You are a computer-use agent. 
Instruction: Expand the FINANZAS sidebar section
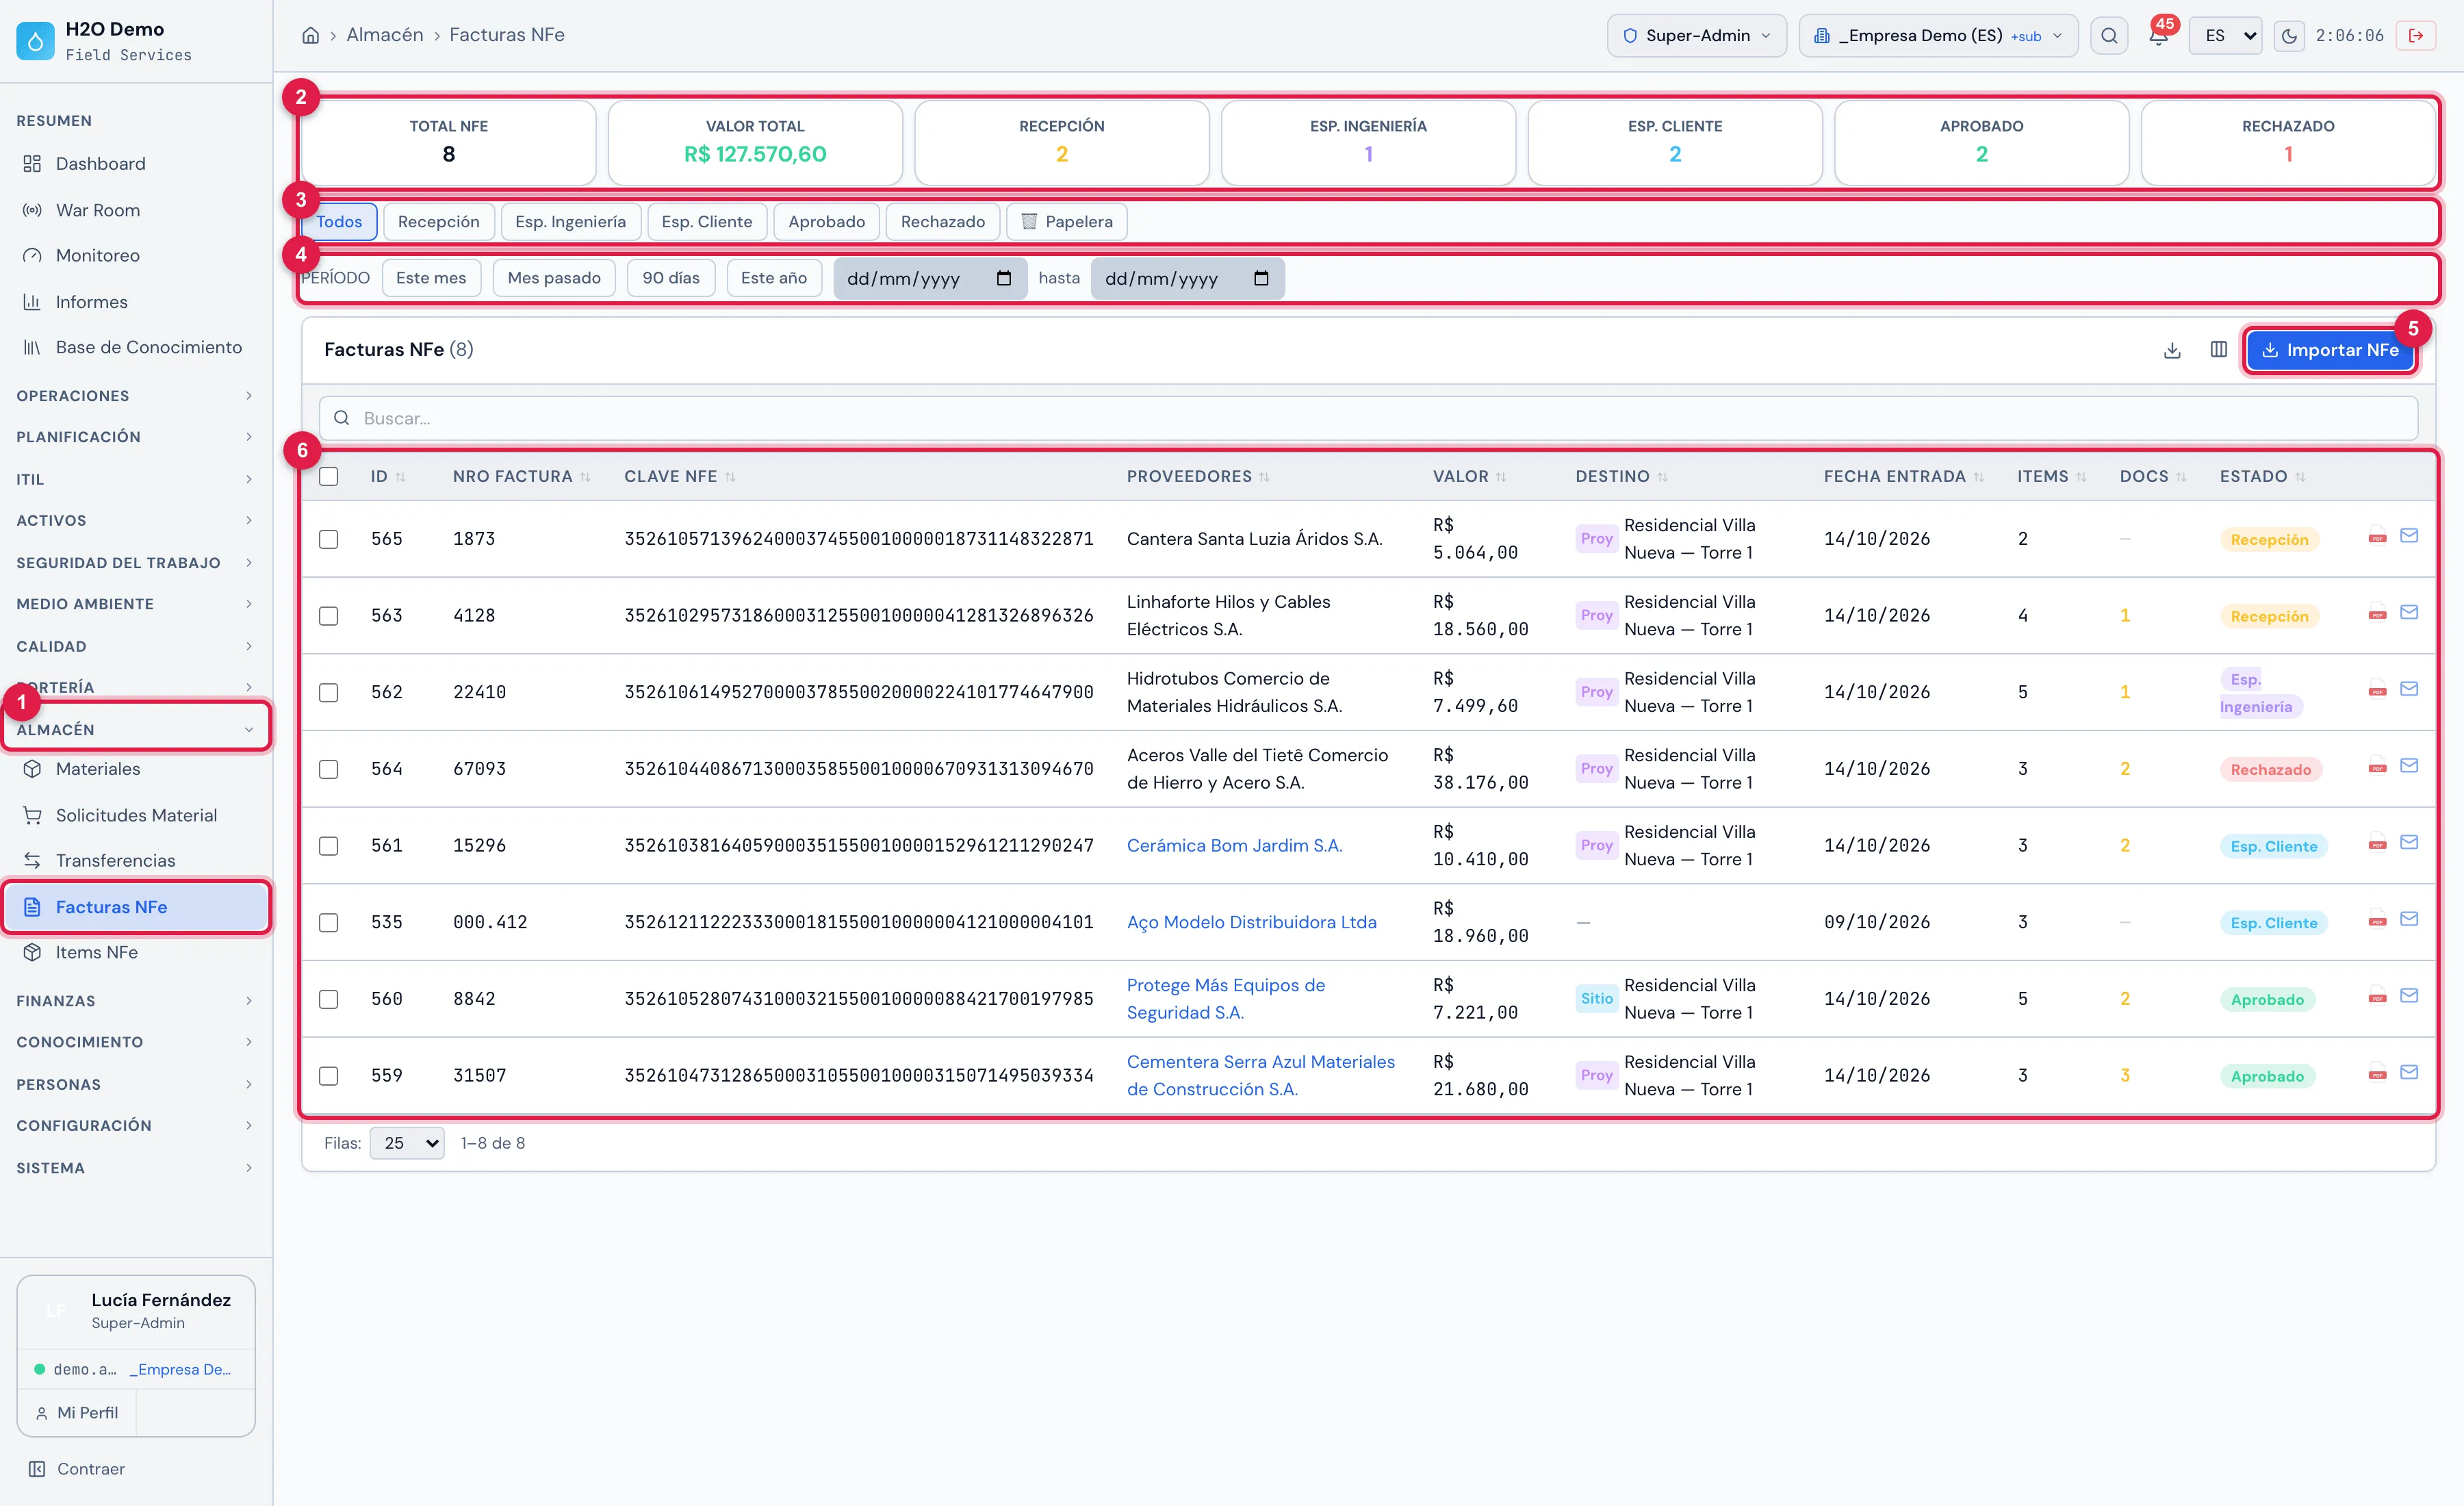pyautogui.click(x=135, y=1001)
